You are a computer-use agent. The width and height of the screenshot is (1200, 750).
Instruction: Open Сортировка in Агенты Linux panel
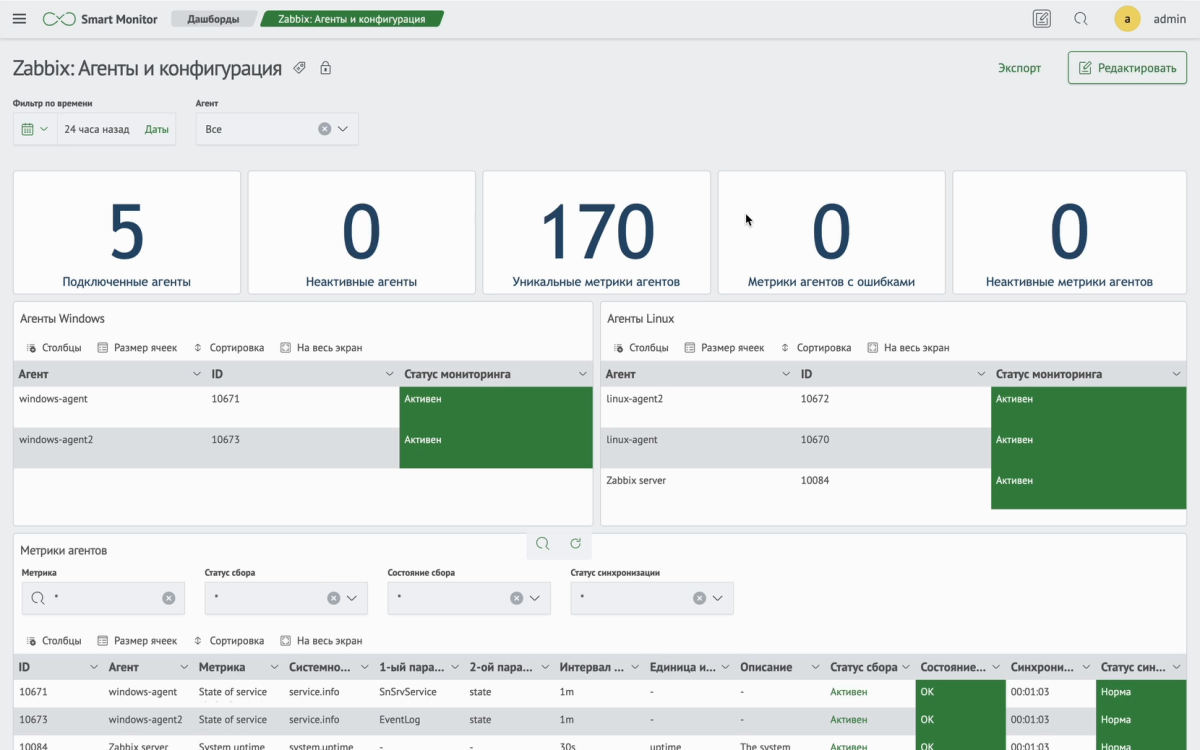coord(815,348)
